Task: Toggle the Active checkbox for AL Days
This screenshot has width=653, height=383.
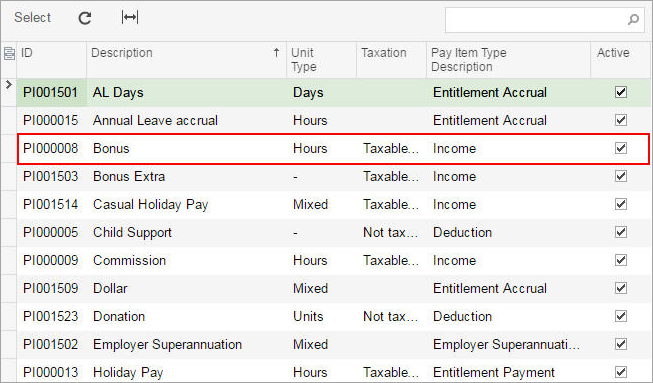Action: (x=621, y=92)
